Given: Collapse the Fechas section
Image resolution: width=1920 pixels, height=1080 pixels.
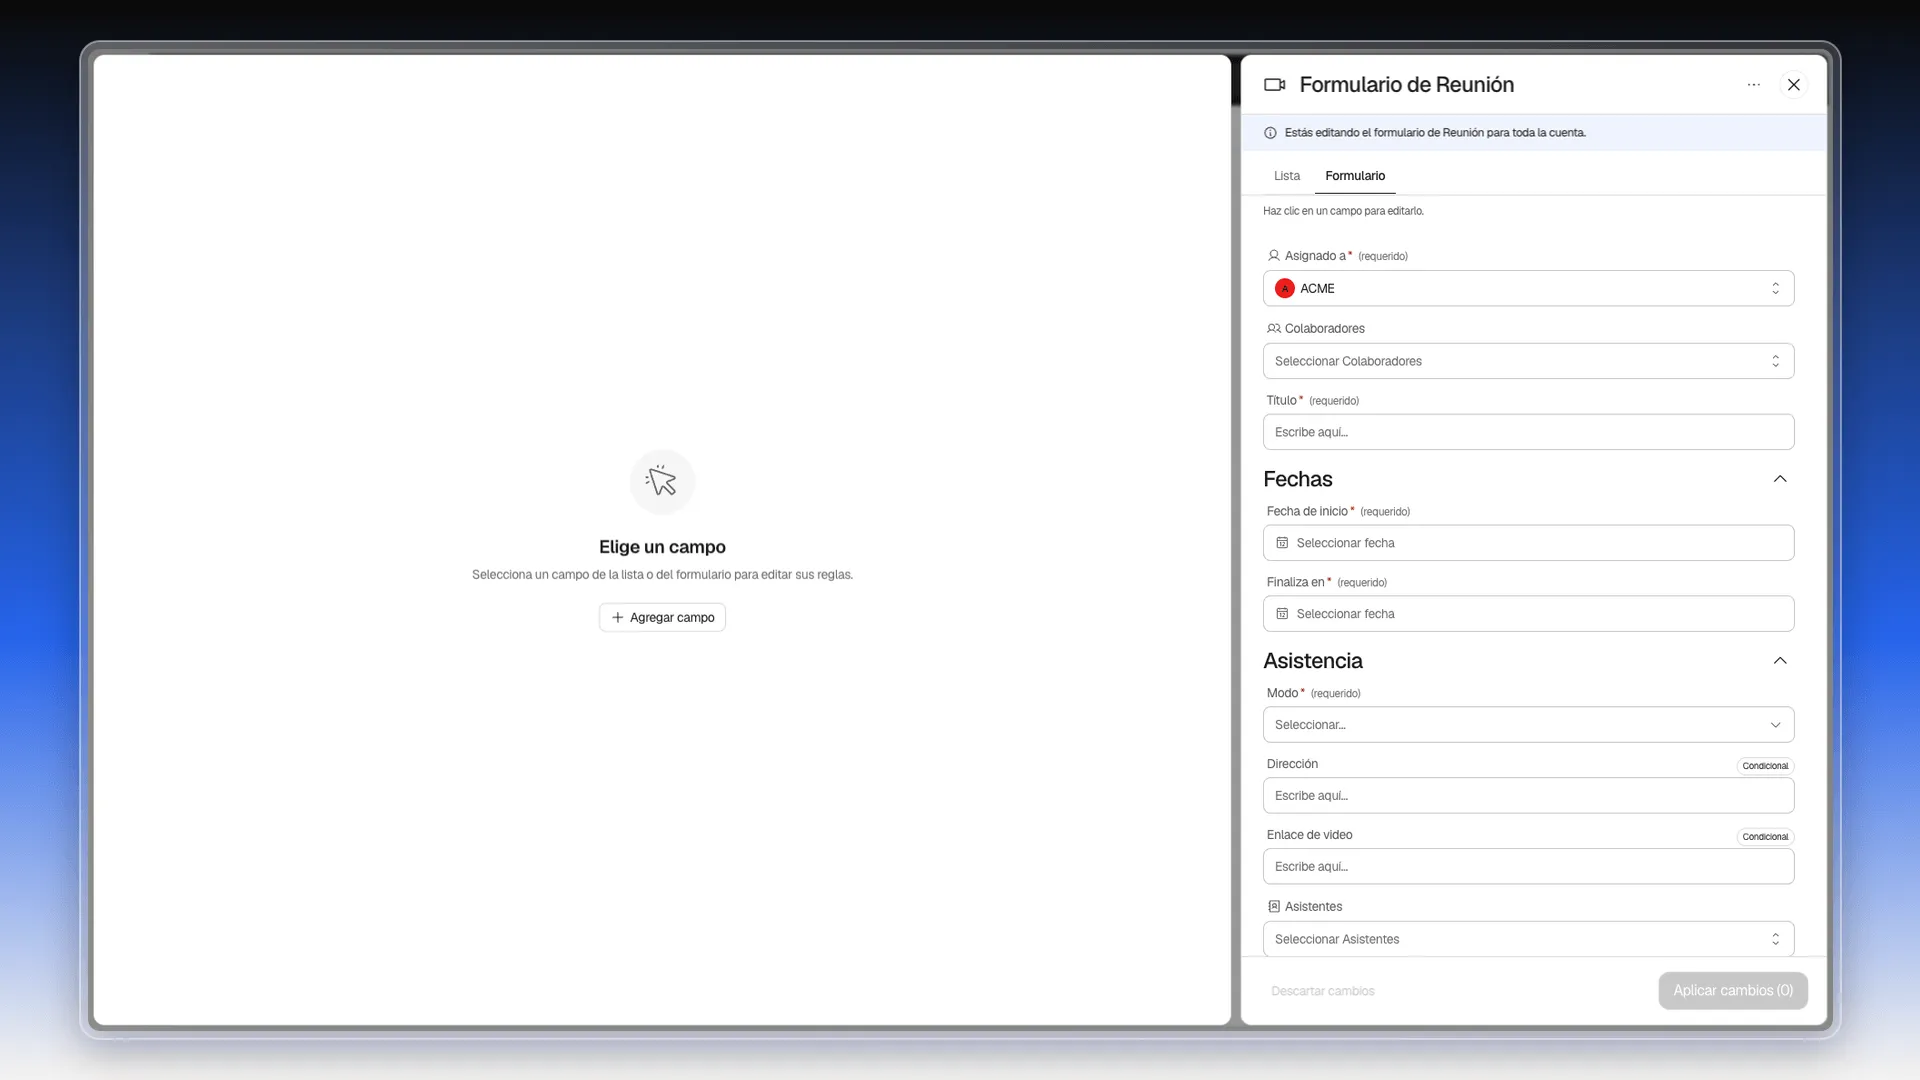Looking at the screenshot, I should (x=1779, y=479).
